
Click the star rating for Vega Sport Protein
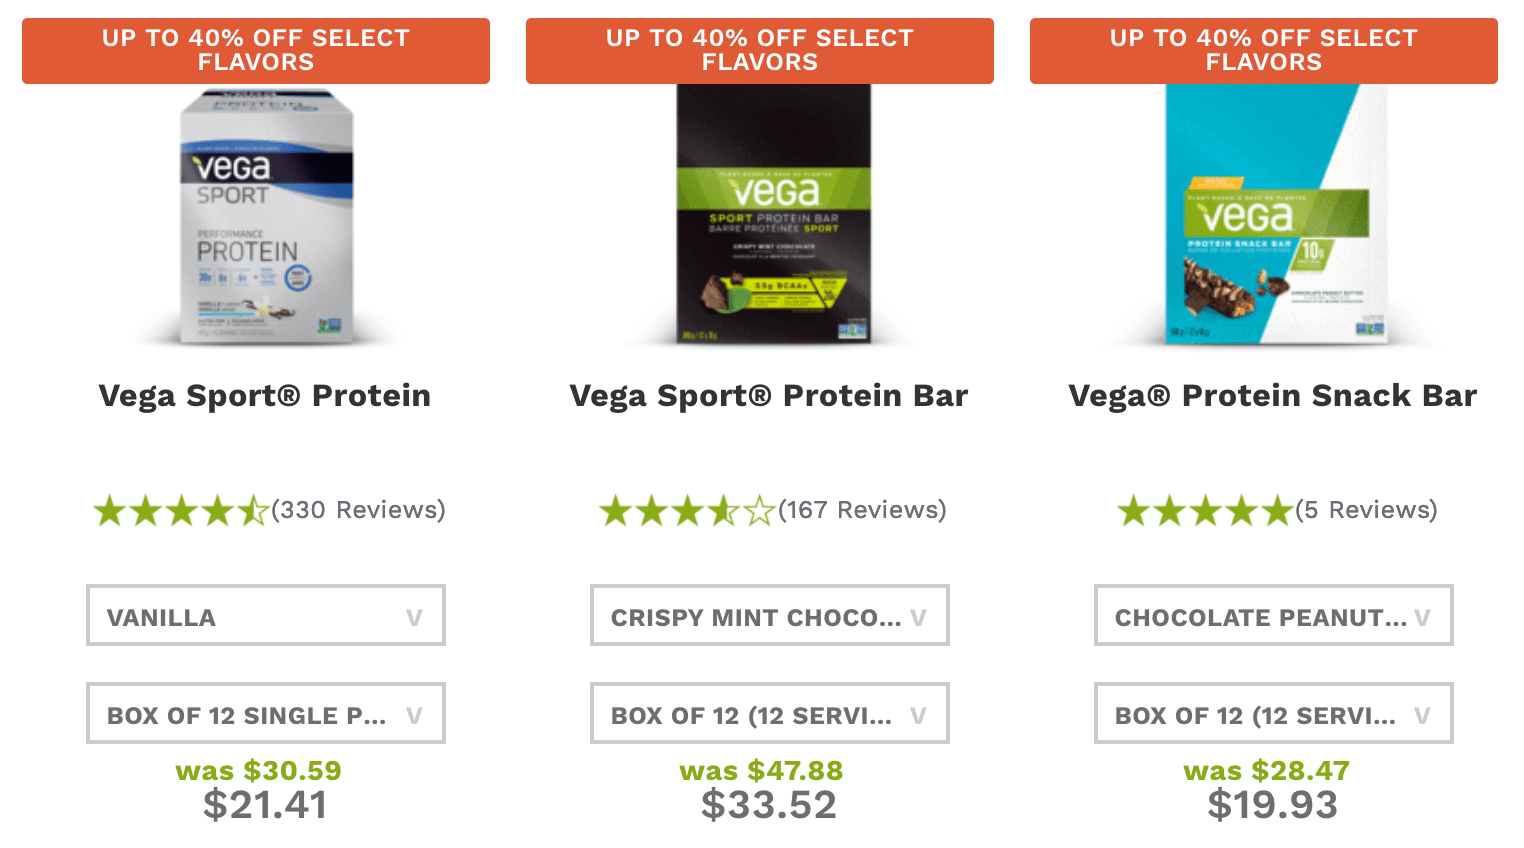click(181, 511)
